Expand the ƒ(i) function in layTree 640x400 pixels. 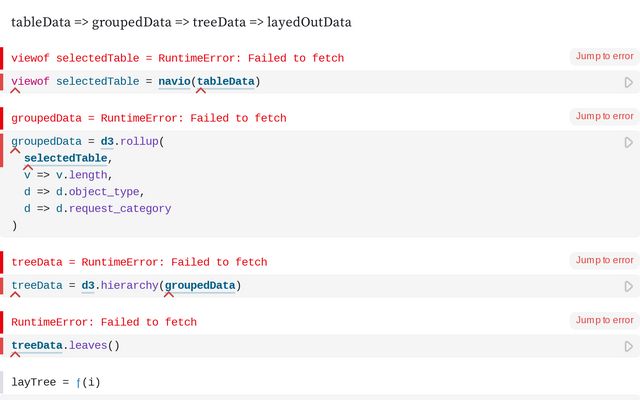(88, 382)
